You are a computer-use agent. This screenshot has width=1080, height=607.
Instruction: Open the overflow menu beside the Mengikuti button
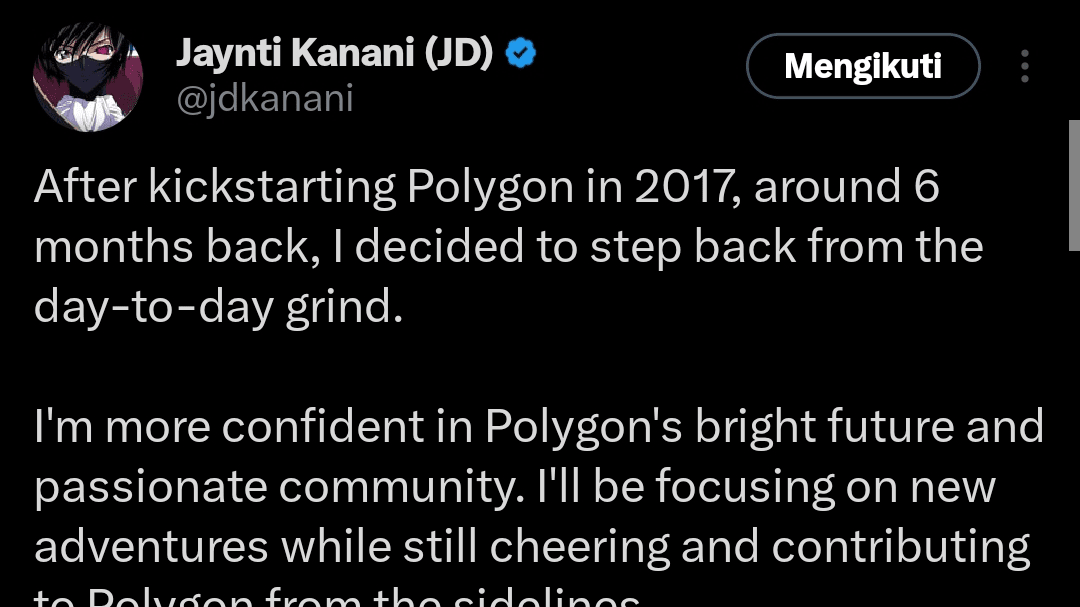1024,65
